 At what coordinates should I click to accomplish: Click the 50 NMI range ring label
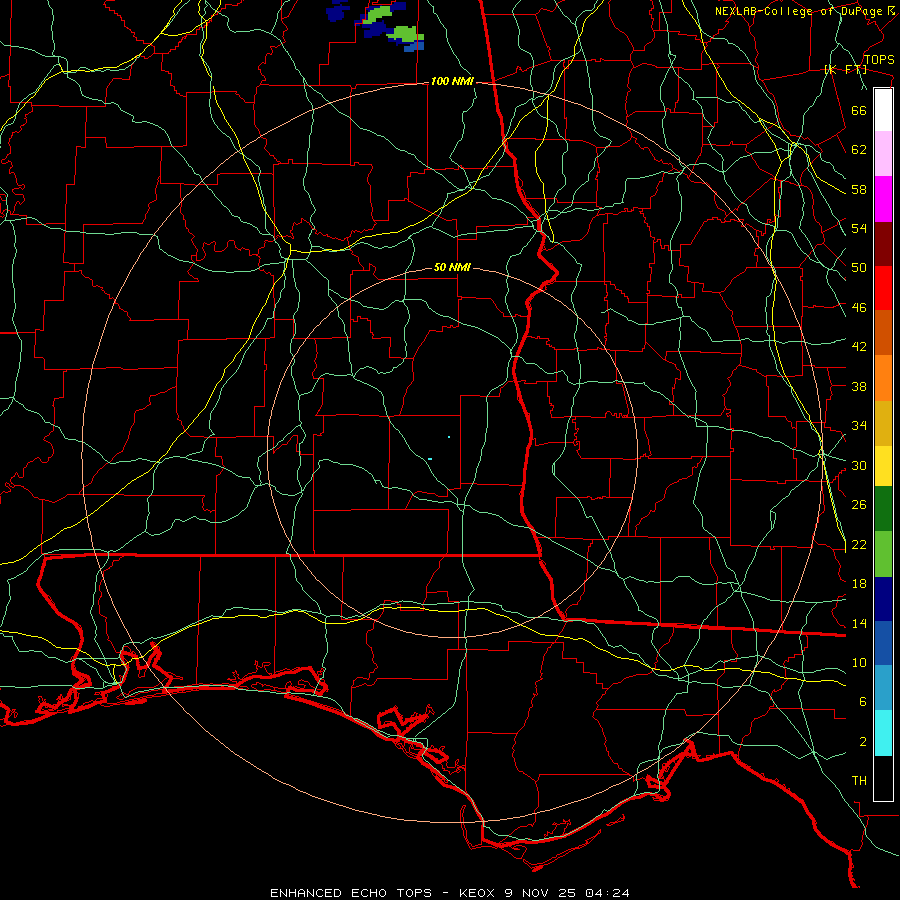coord(452,267)
